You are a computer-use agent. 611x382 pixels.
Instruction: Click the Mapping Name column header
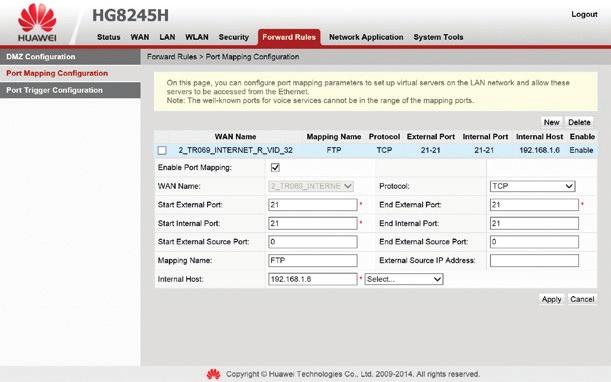(334, 137)
